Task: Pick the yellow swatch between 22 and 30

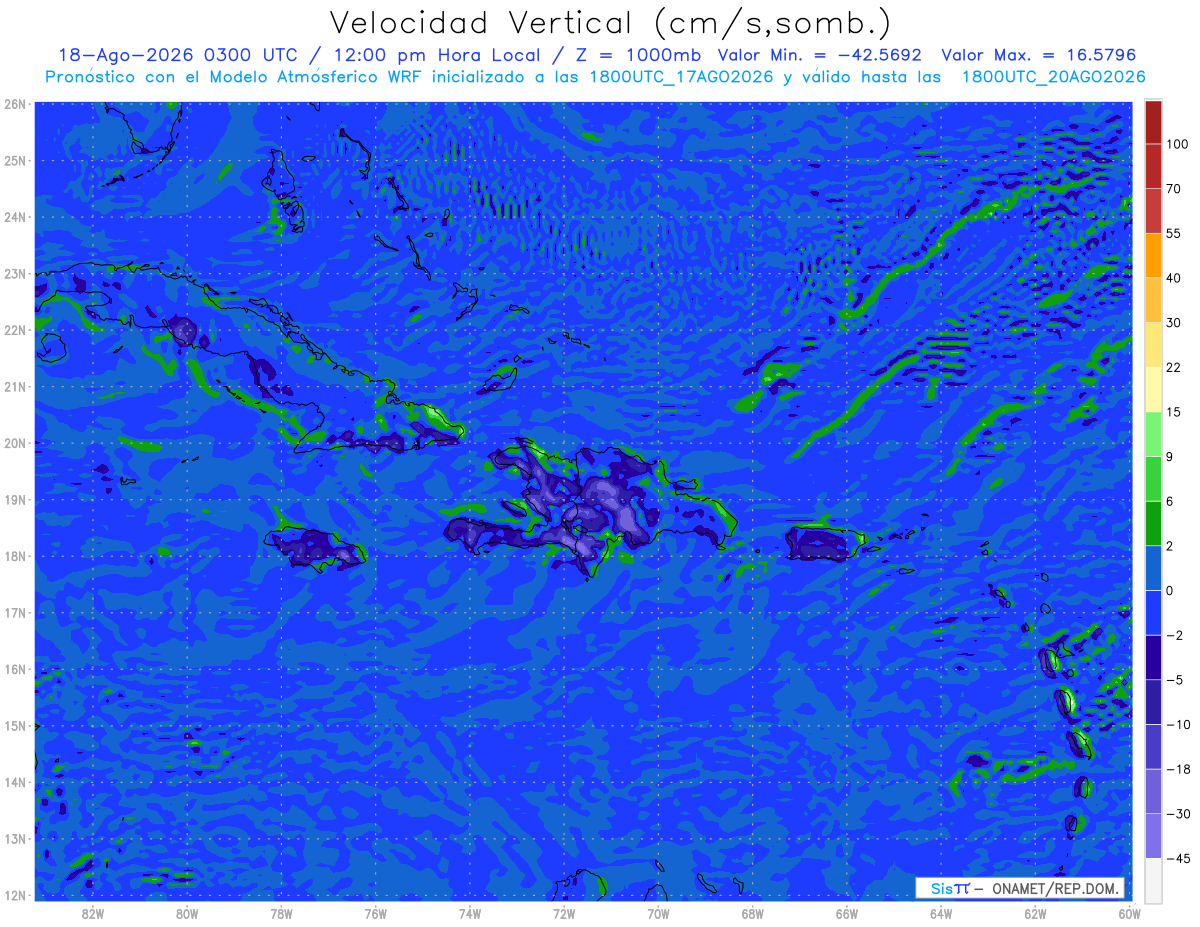Action: (x=1153, y=344)
